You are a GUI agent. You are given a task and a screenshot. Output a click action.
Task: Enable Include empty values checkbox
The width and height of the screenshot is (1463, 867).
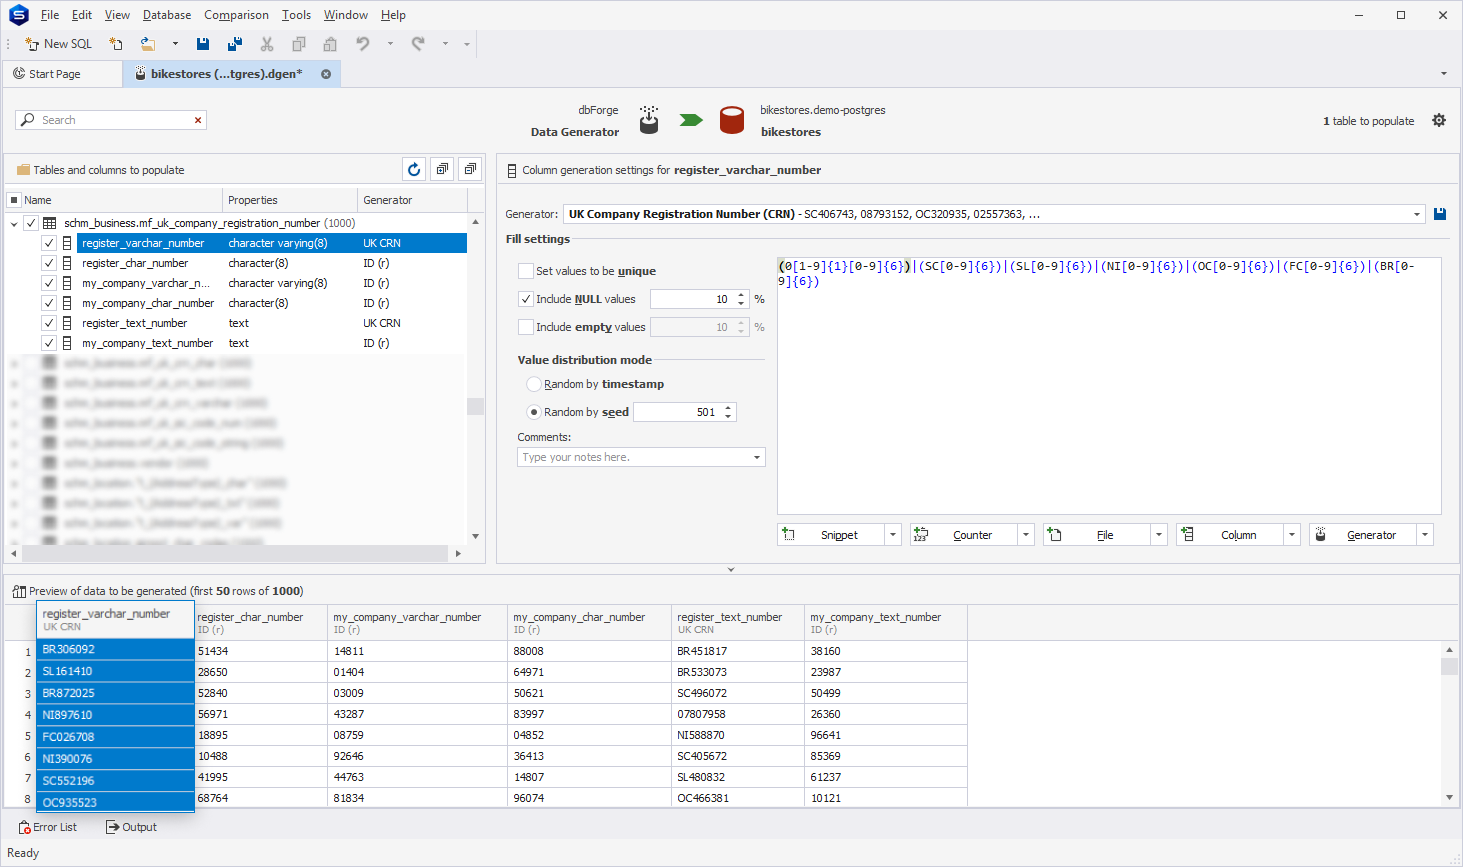(x=525, y=327)
